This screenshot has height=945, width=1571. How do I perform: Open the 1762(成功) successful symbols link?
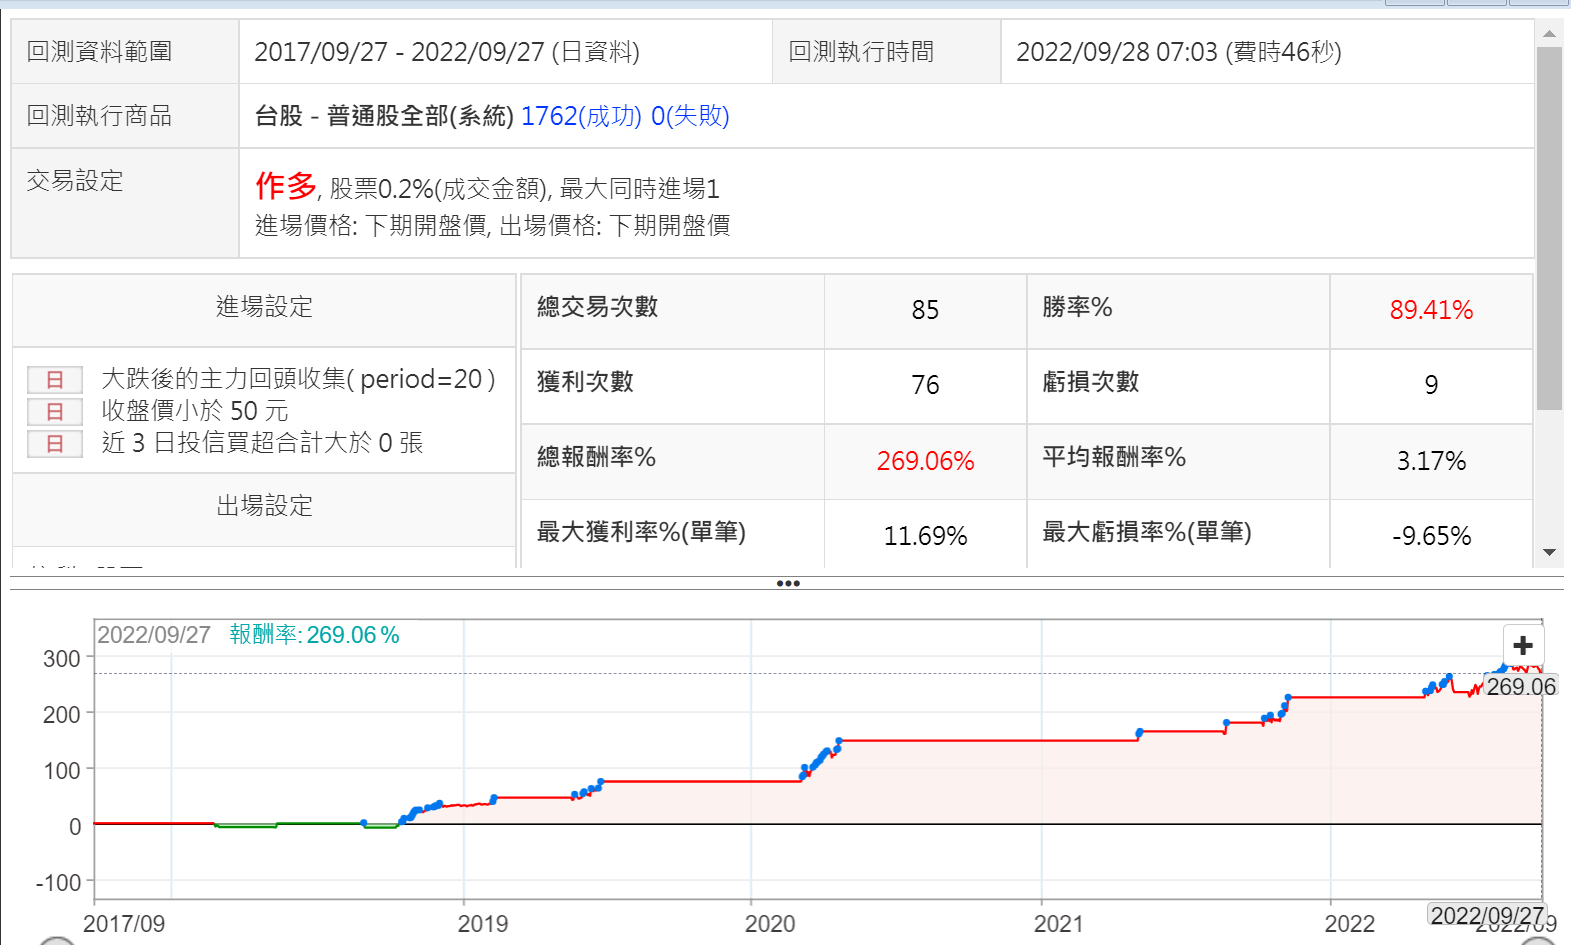click(581, 116)
